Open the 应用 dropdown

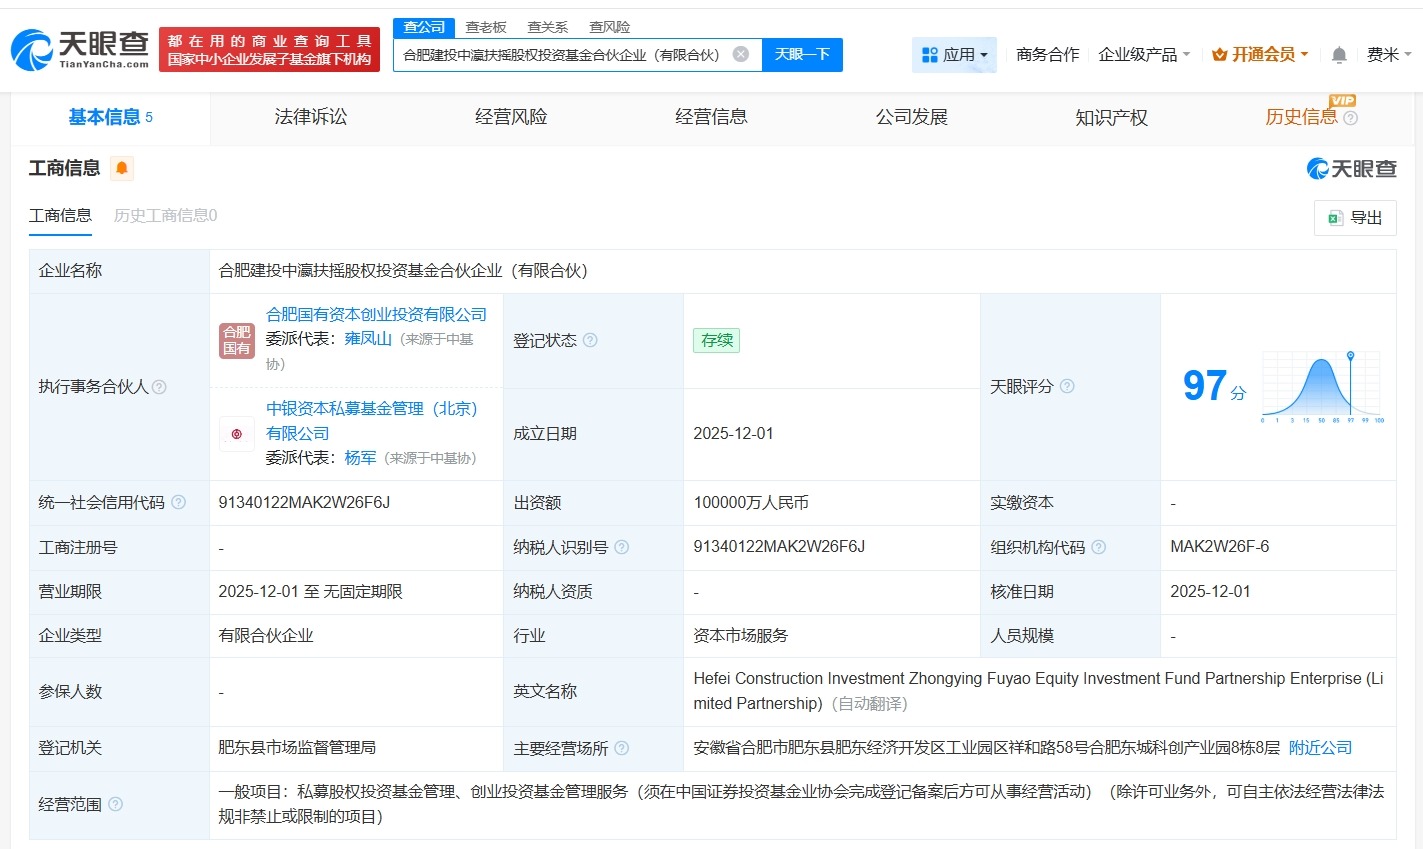coord(953,55)
